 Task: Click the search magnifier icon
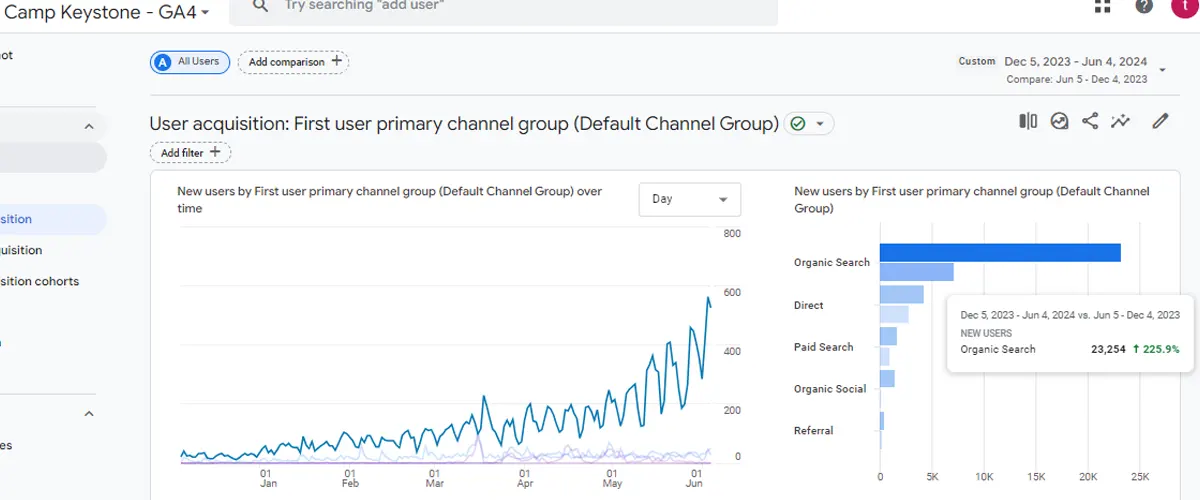pyautogui.click(x=260, y=6)
